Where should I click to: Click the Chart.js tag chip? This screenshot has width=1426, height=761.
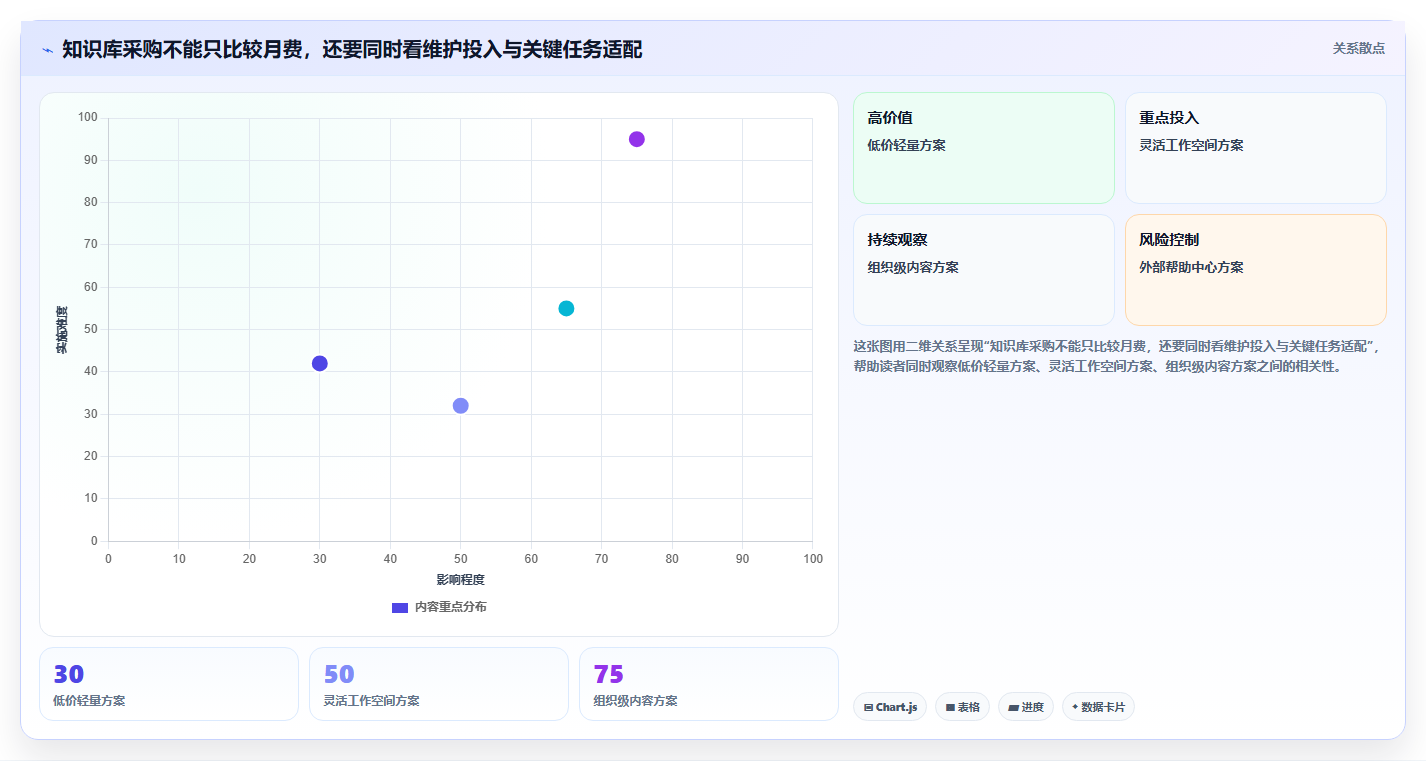click(890, 707)
